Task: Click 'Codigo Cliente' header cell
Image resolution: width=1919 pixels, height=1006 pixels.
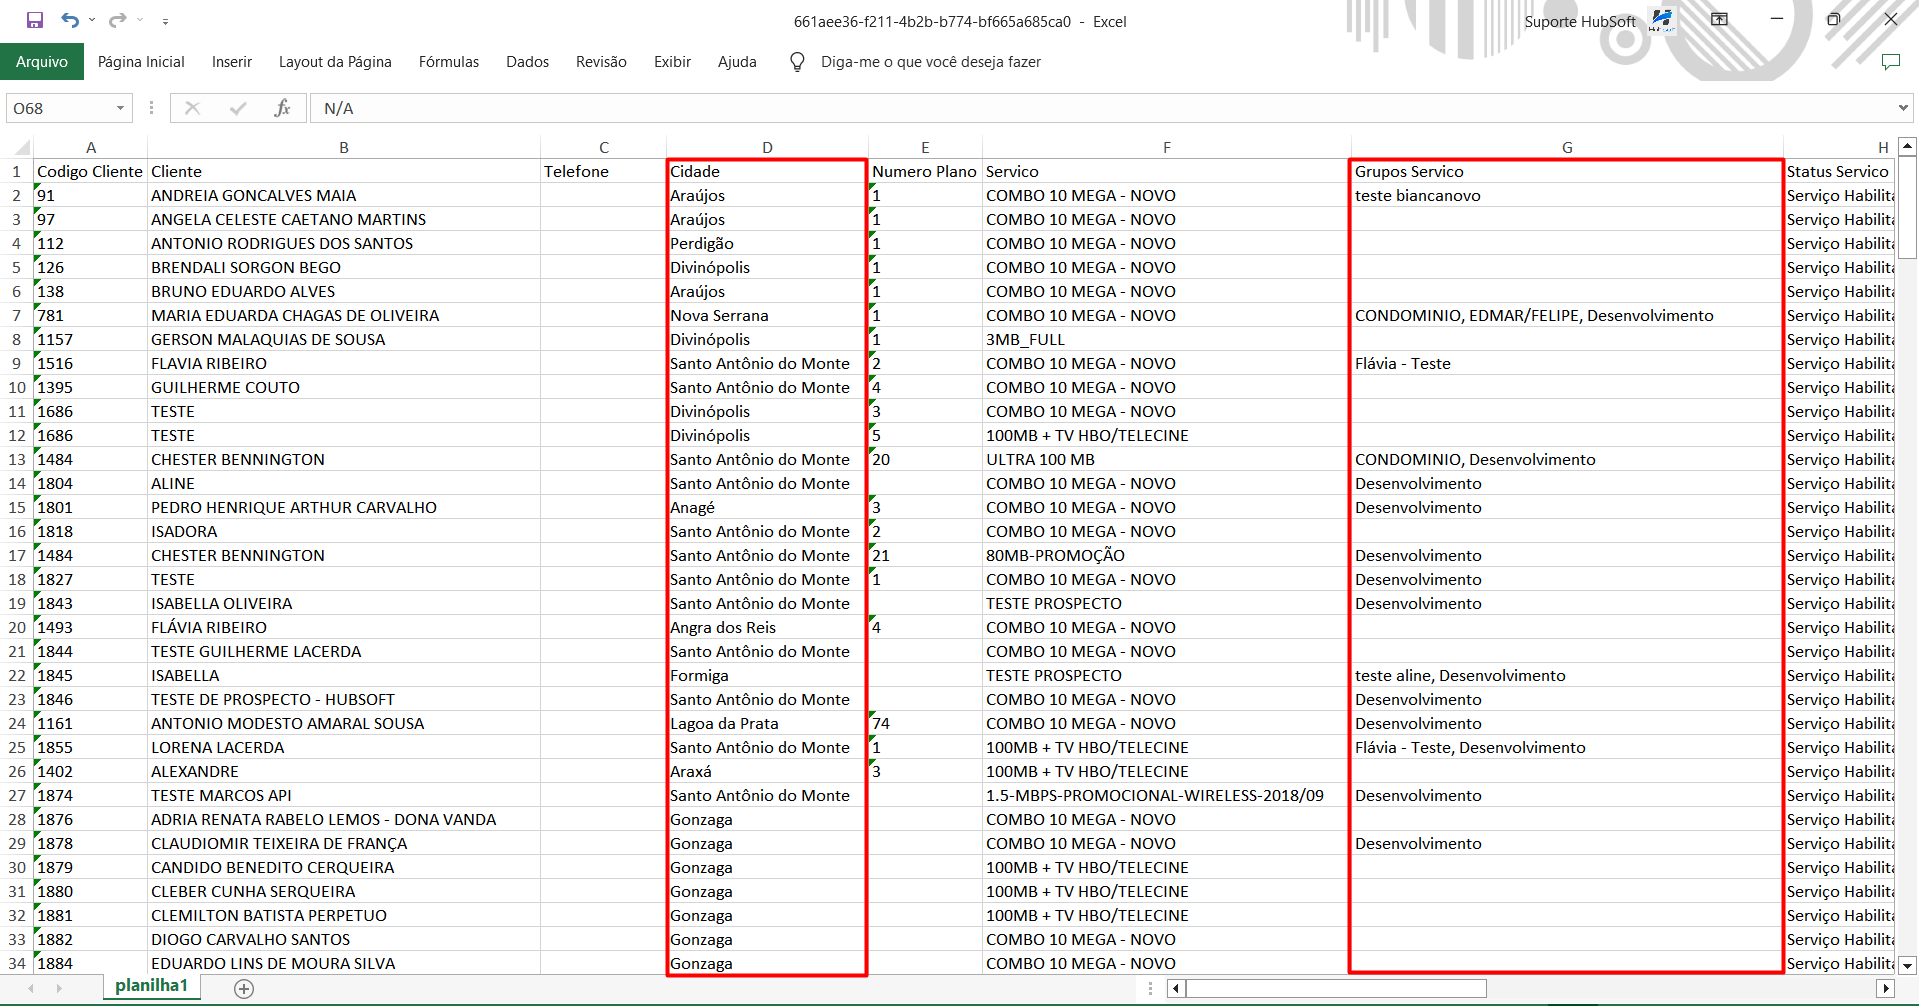Action: click(x=90, y=171)
